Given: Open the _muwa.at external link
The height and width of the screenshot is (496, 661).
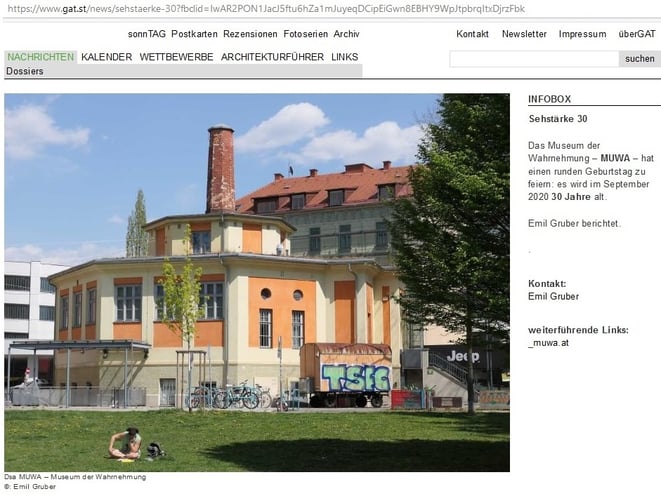Looking at the screenshot, I should 548,343.
